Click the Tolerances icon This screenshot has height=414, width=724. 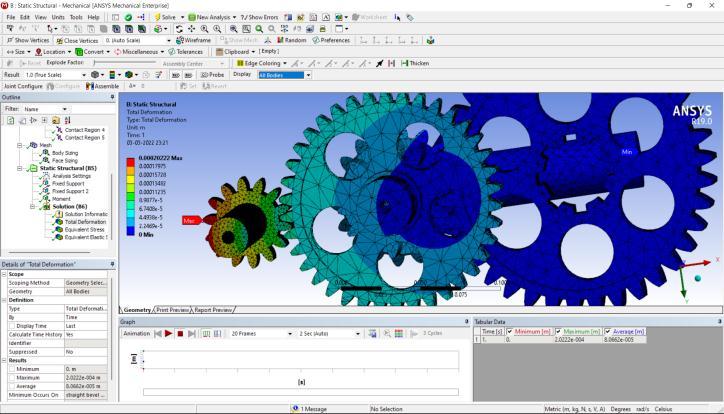(x=172, y=52)
